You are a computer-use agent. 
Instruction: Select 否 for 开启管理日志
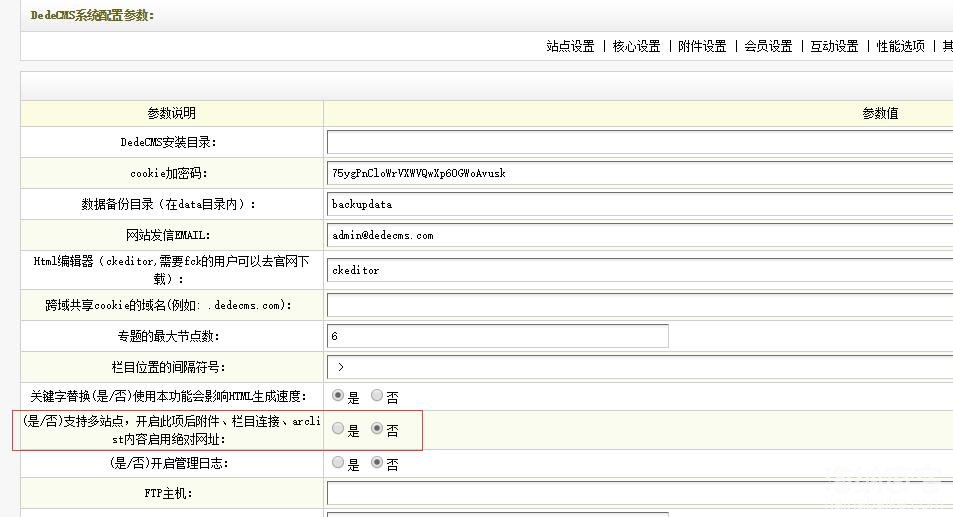[377, 462]
